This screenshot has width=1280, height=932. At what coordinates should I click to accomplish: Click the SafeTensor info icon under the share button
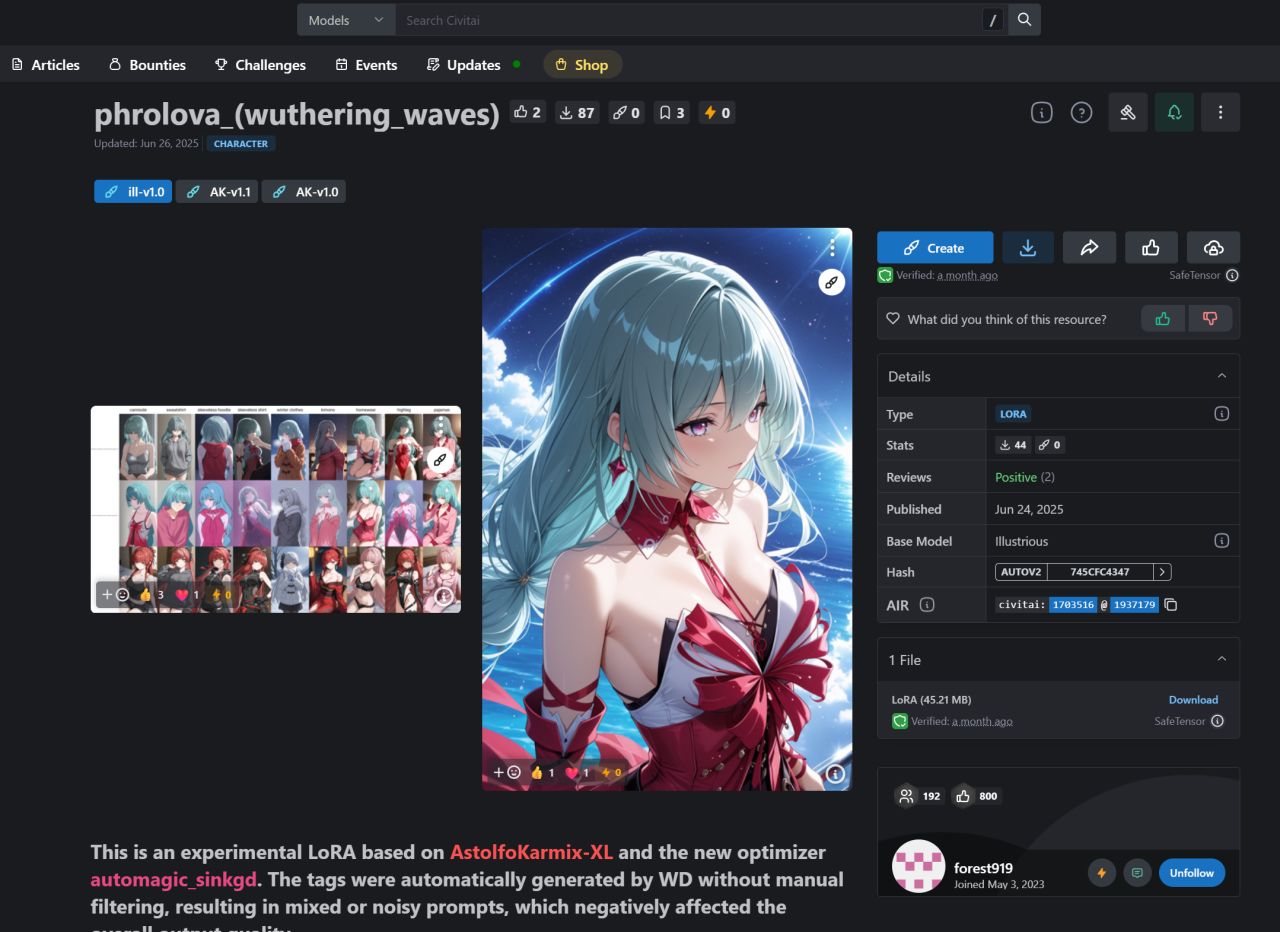pyautogui.click(x=1232, y=275)
